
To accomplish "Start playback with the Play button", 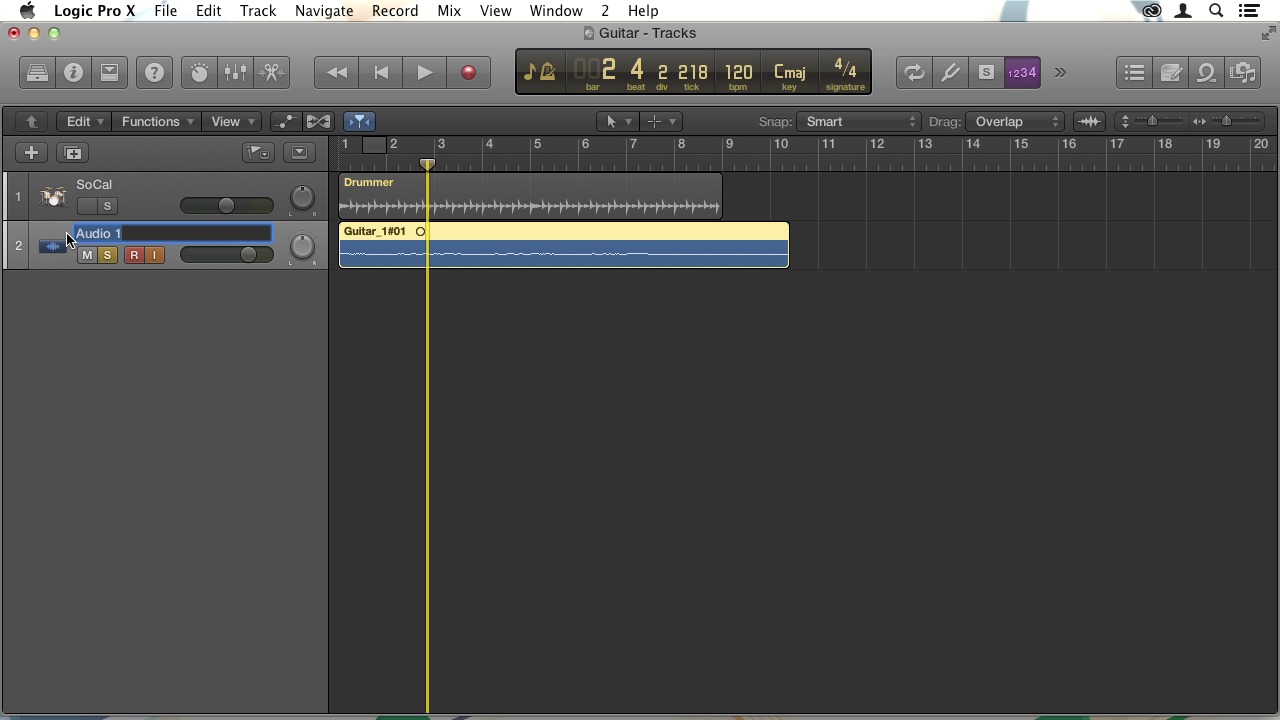I will click(x=424, y=73).
